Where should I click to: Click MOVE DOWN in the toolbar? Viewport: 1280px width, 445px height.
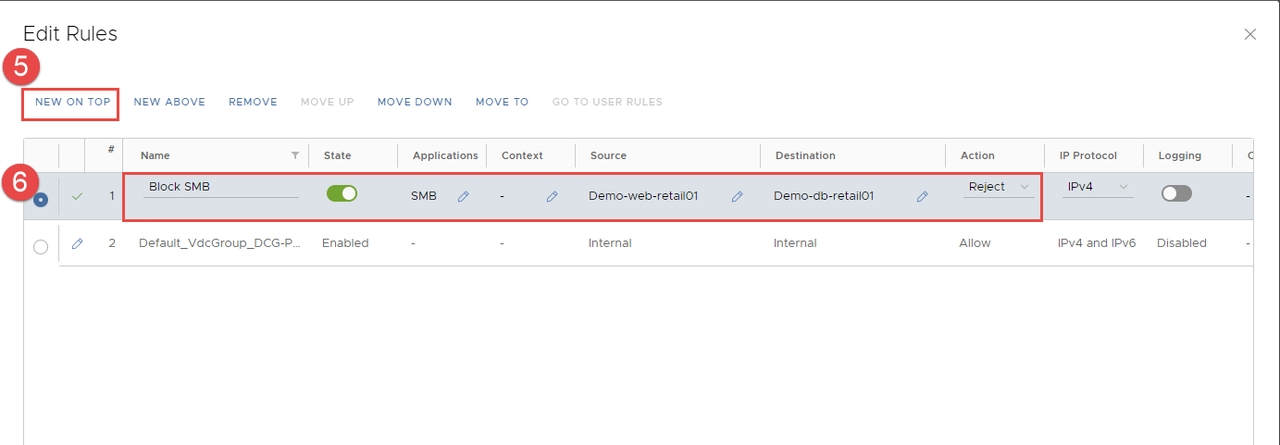(x=414, y=102)
